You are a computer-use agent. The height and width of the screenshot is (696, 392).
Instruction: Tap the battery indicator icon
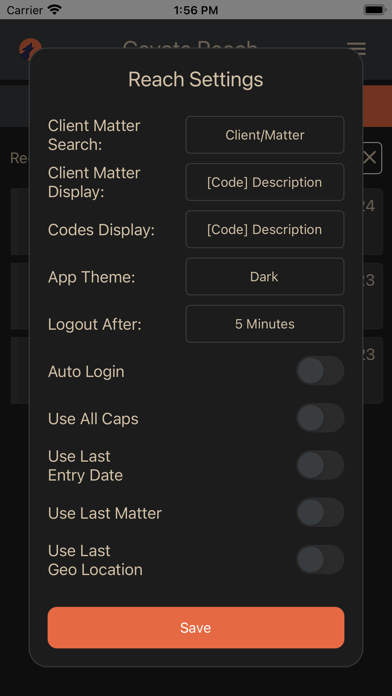(374, 9)
